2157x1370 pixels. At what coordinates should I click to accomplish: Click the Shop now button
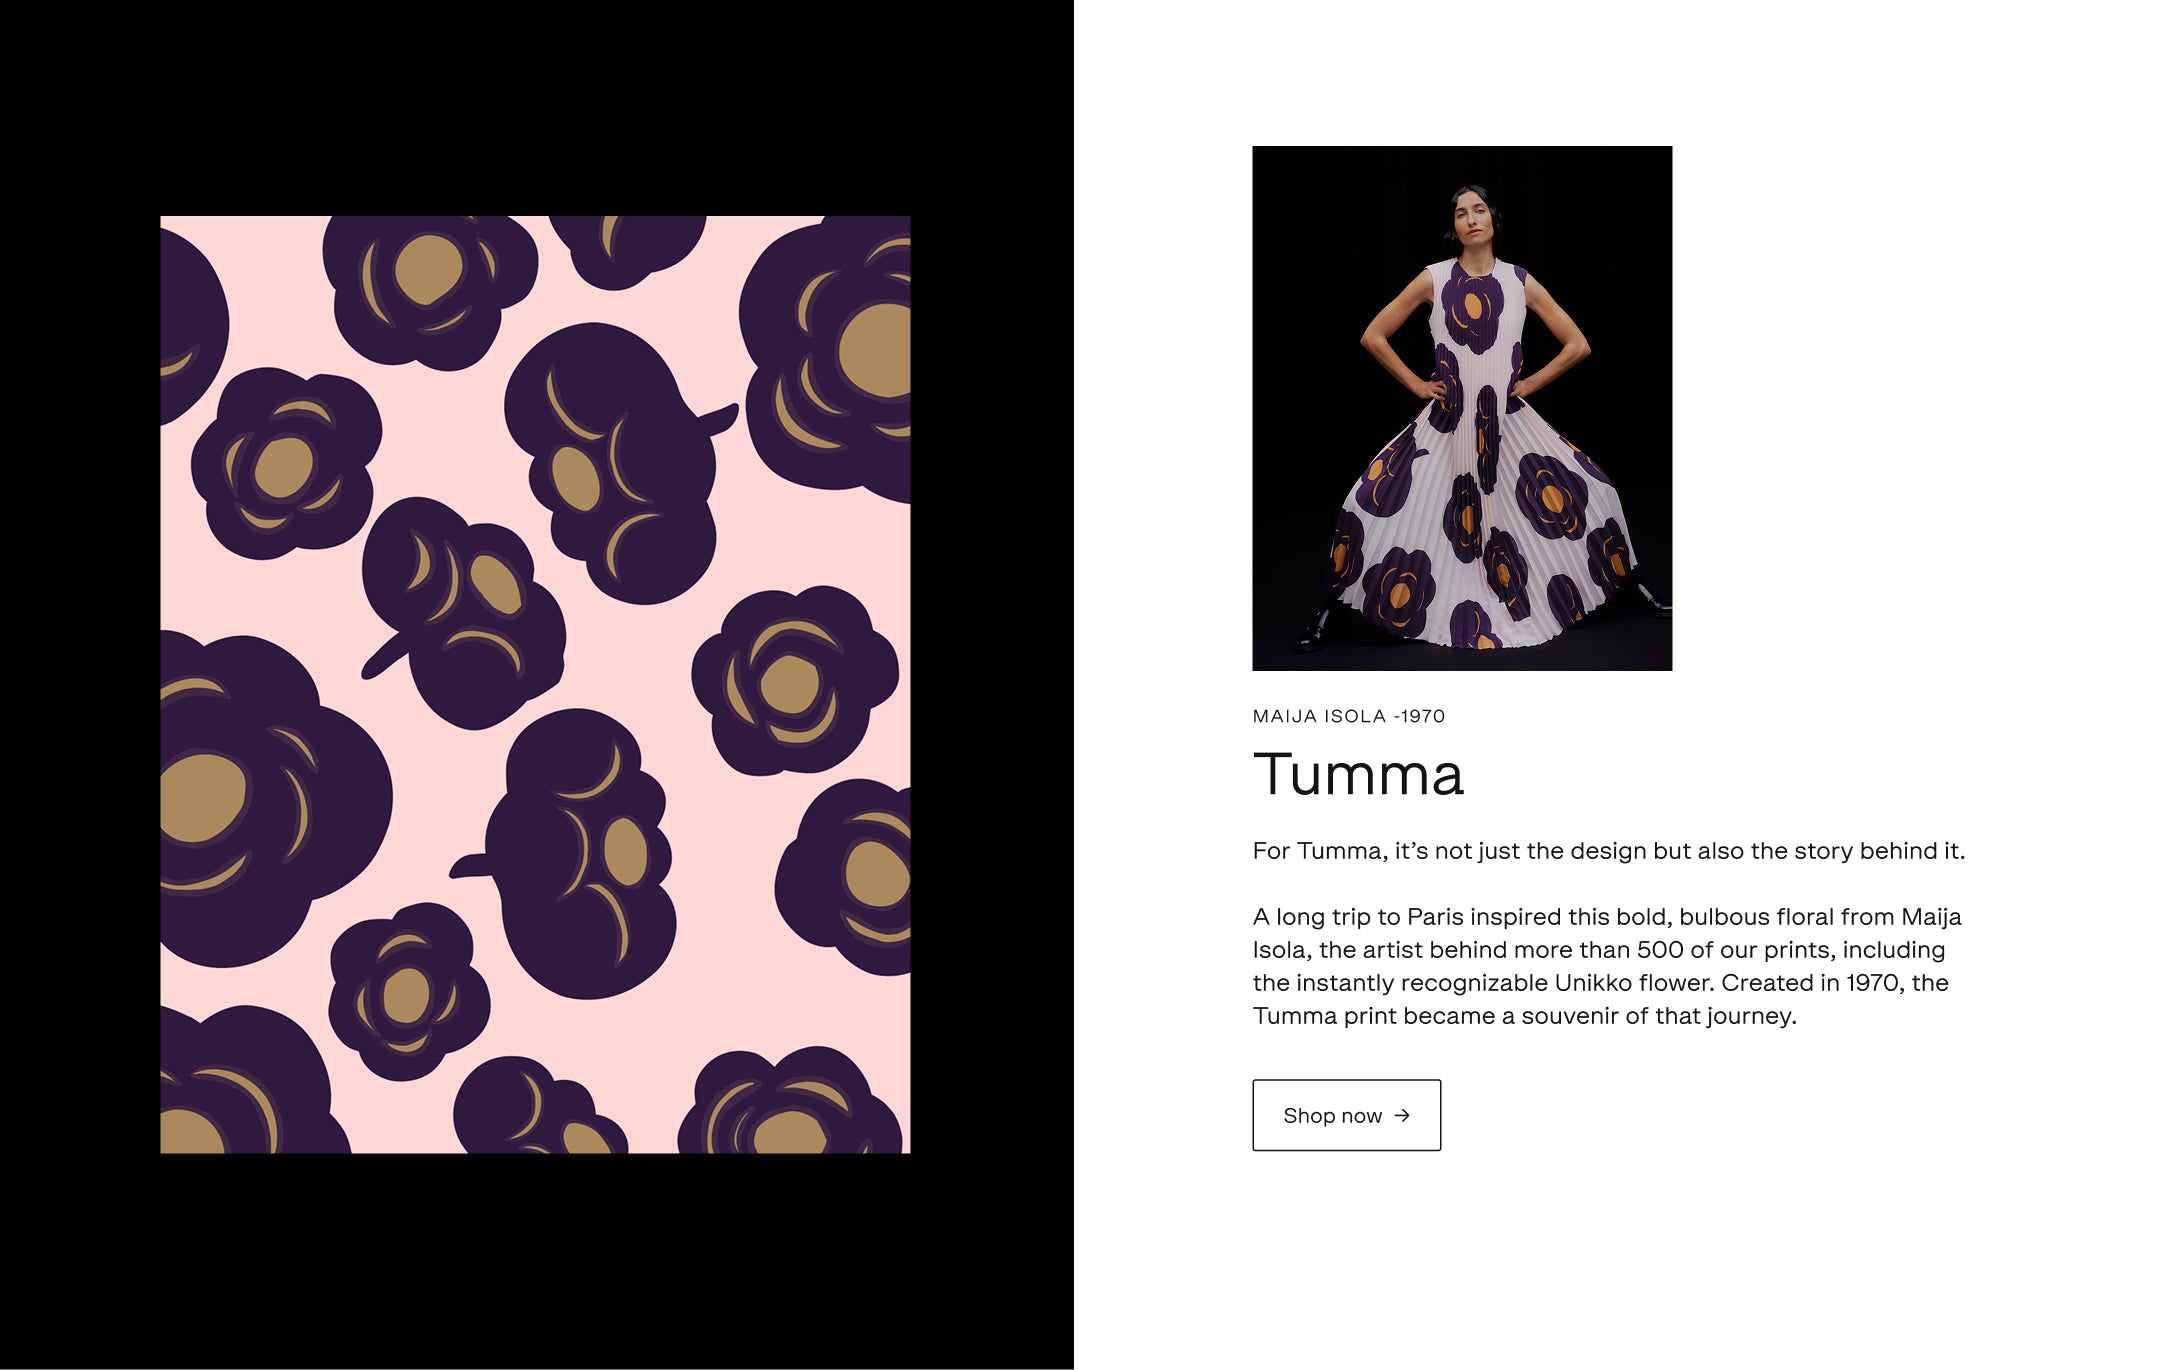(1345, 1115)
